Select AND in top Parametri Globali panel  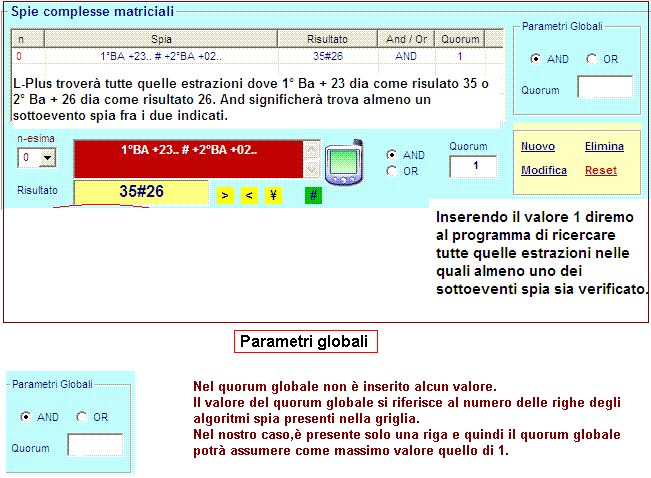pos(536,59)
